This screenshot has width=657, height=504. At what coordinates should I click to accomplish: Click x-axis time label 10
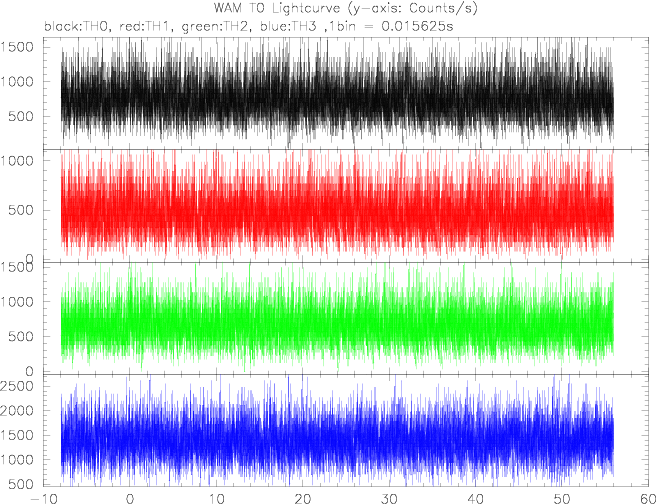(216, 499)
